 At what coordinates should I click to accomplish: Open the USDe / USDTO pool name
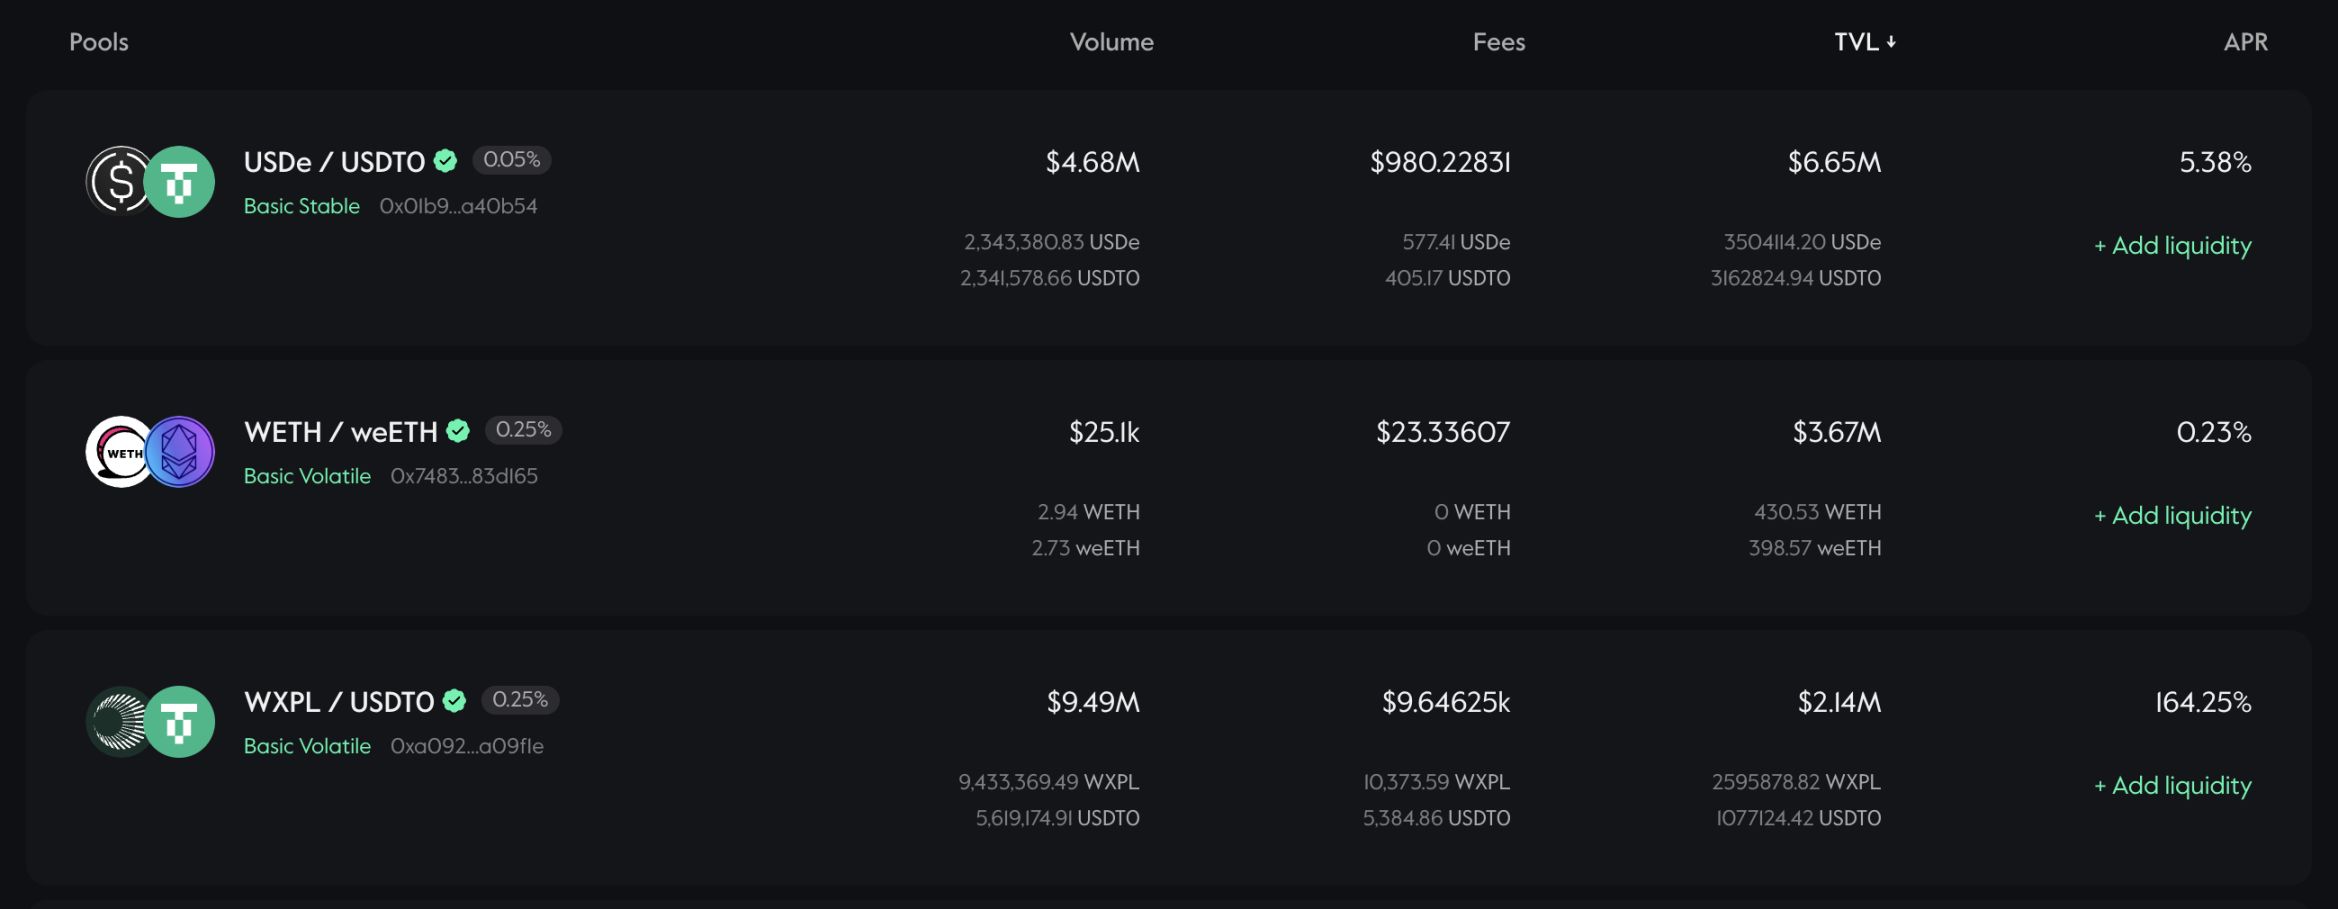[x=334, y=162]
